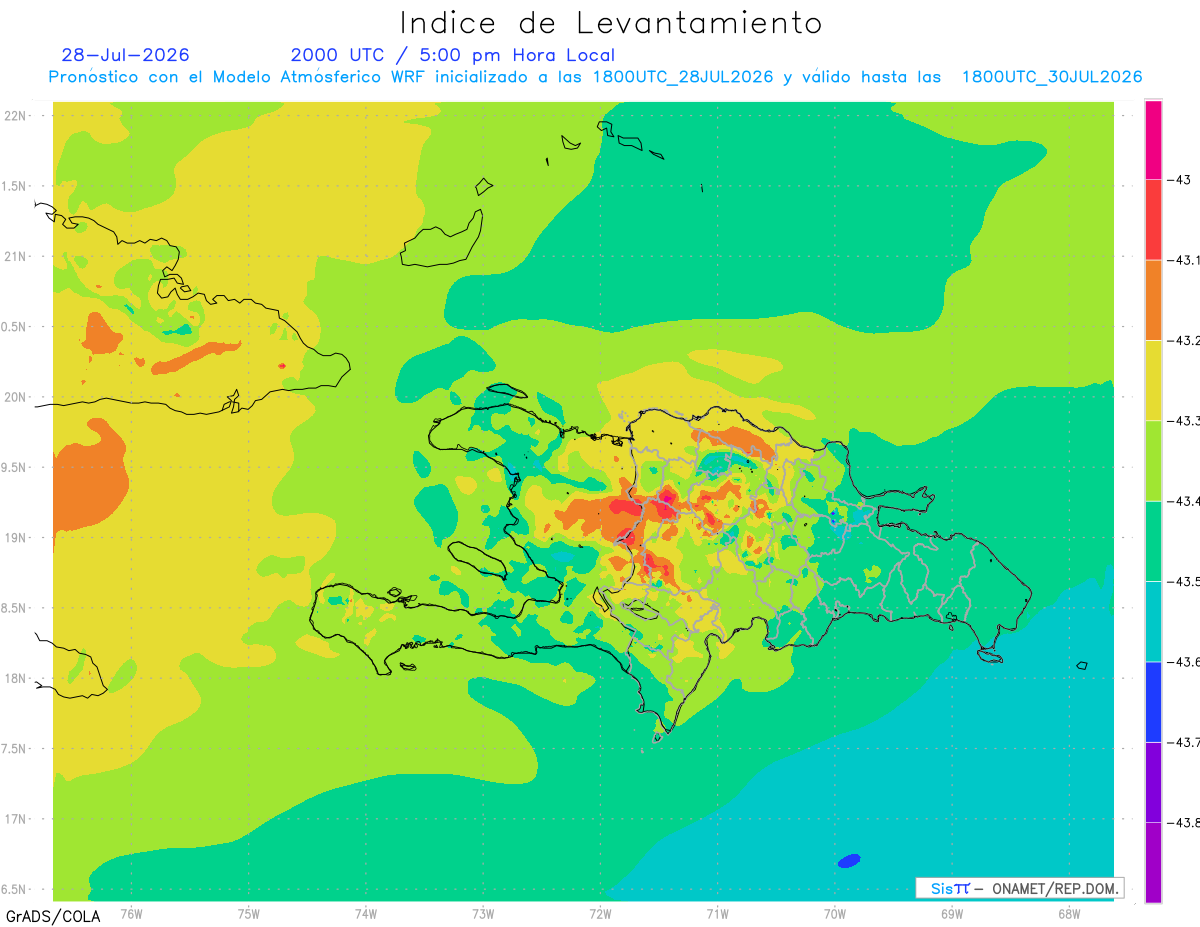Click the '-43.6' color bar label

(x=1184, y=661)
